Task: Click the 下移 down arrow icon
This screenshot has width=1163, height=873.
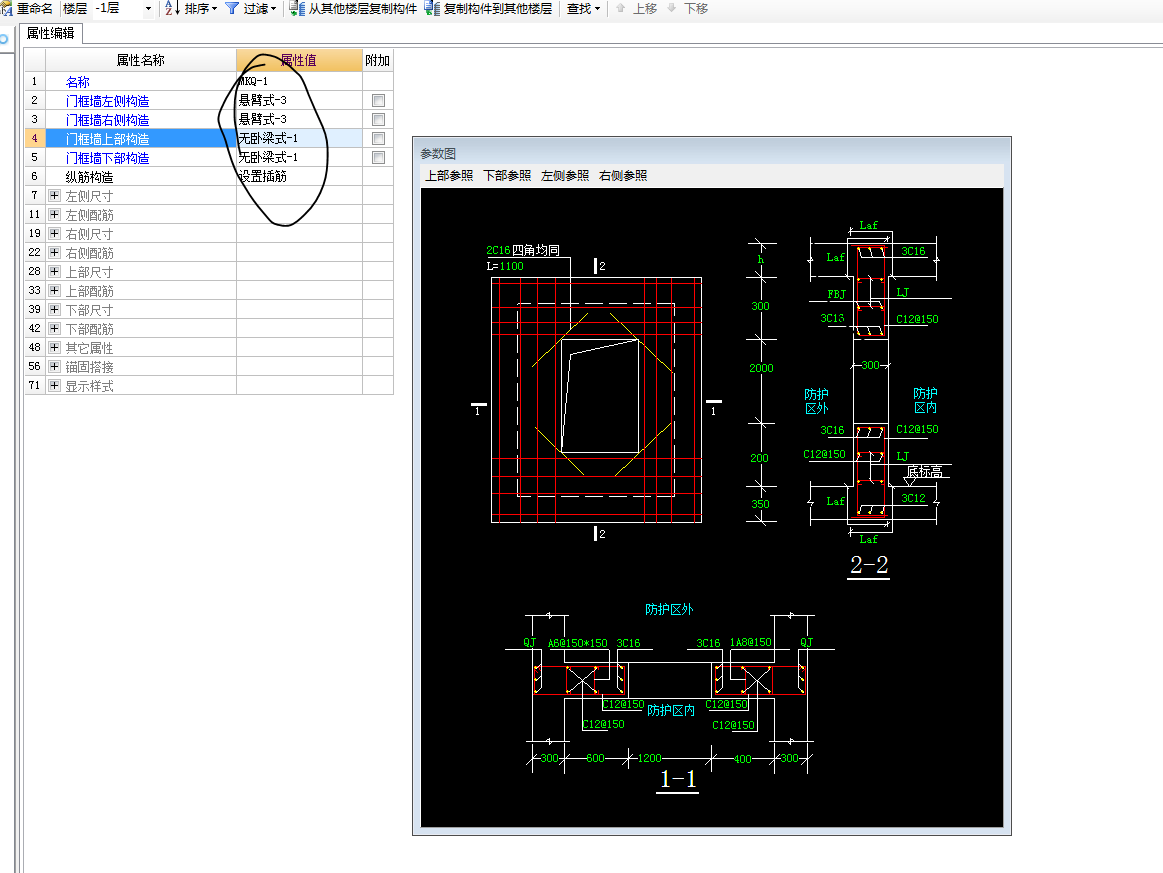Action: (671, 8)
